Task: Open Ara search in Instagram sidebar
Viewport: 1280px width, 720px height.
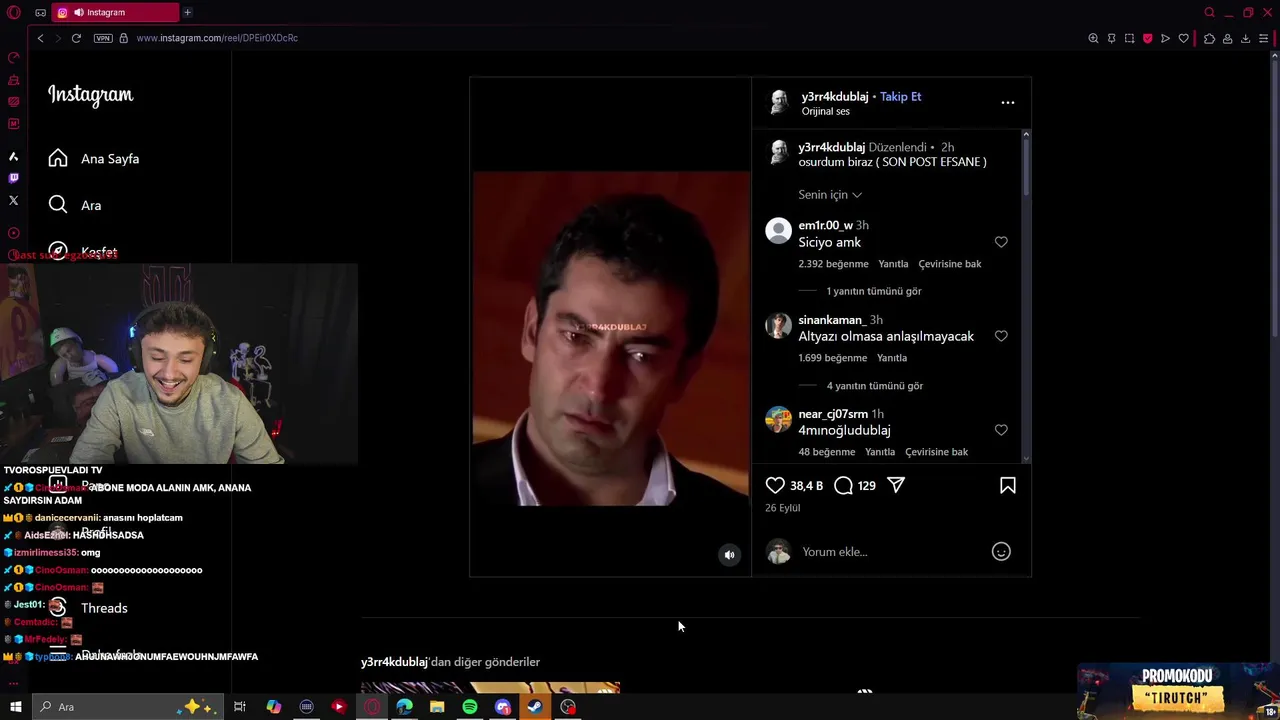Action: pyautogui.click(x=75, y=205)
